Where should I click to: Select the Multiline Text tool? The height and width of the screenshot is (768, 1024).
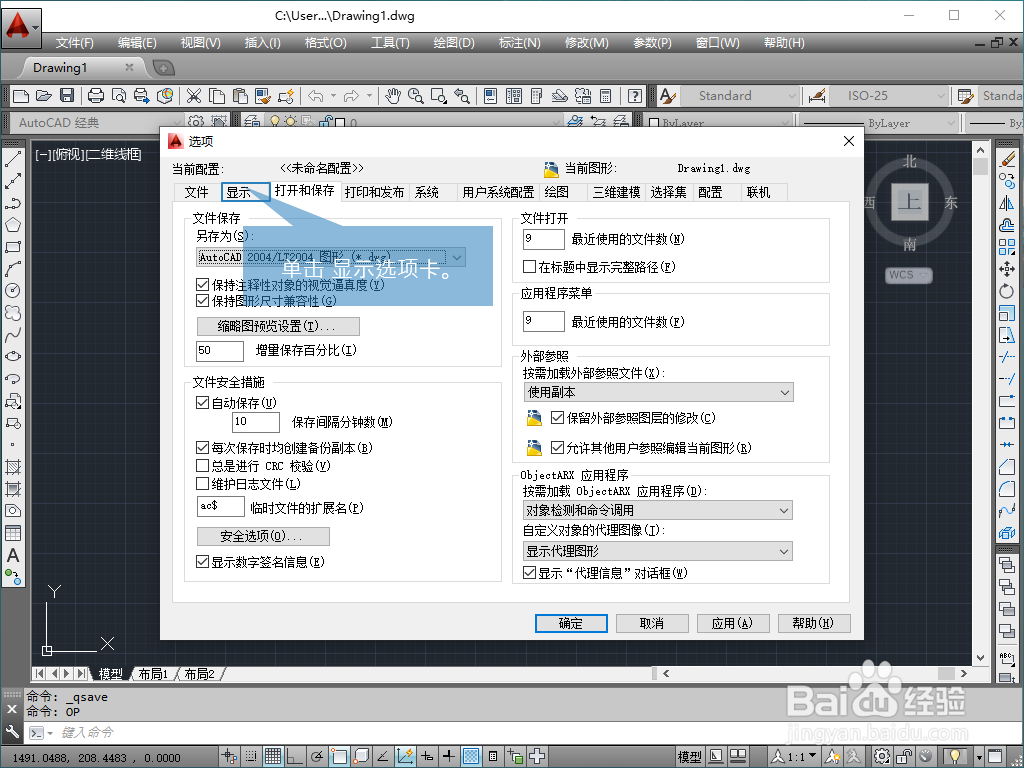13,553
